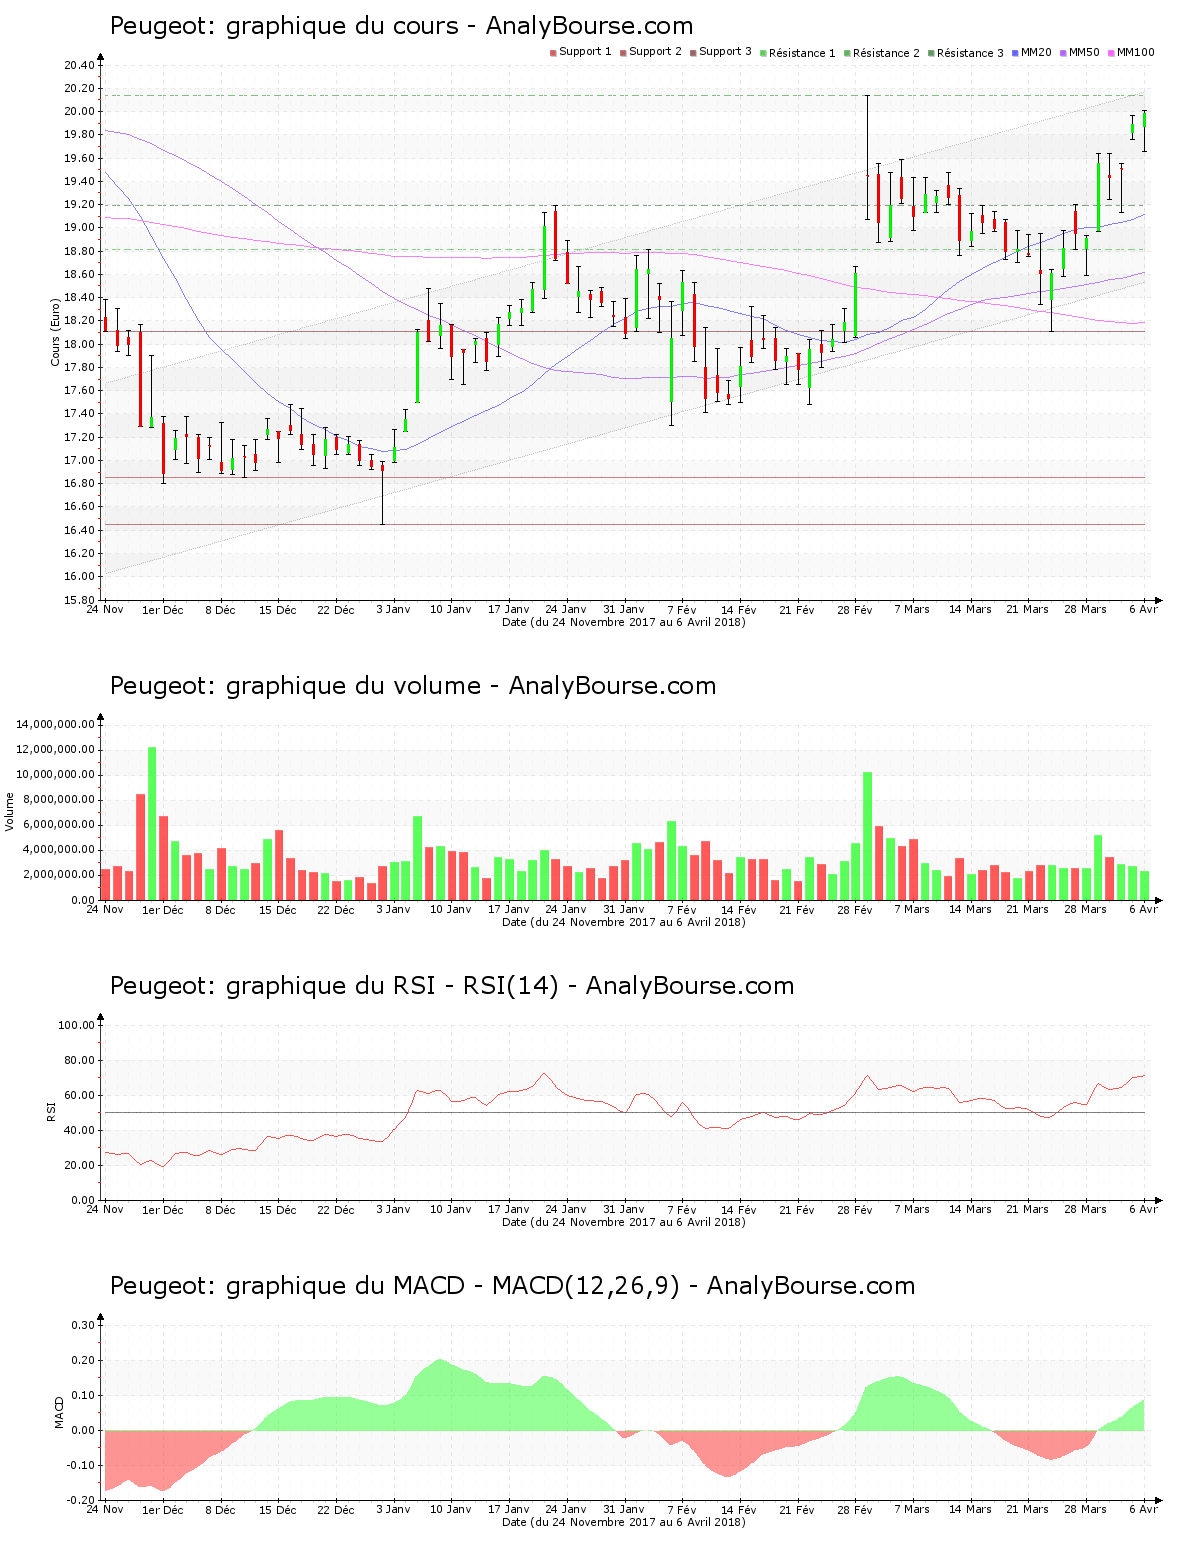Click the 'graphique du volume' chart title
This screenshot has width=1200, height=1550.
coord(413,686)
